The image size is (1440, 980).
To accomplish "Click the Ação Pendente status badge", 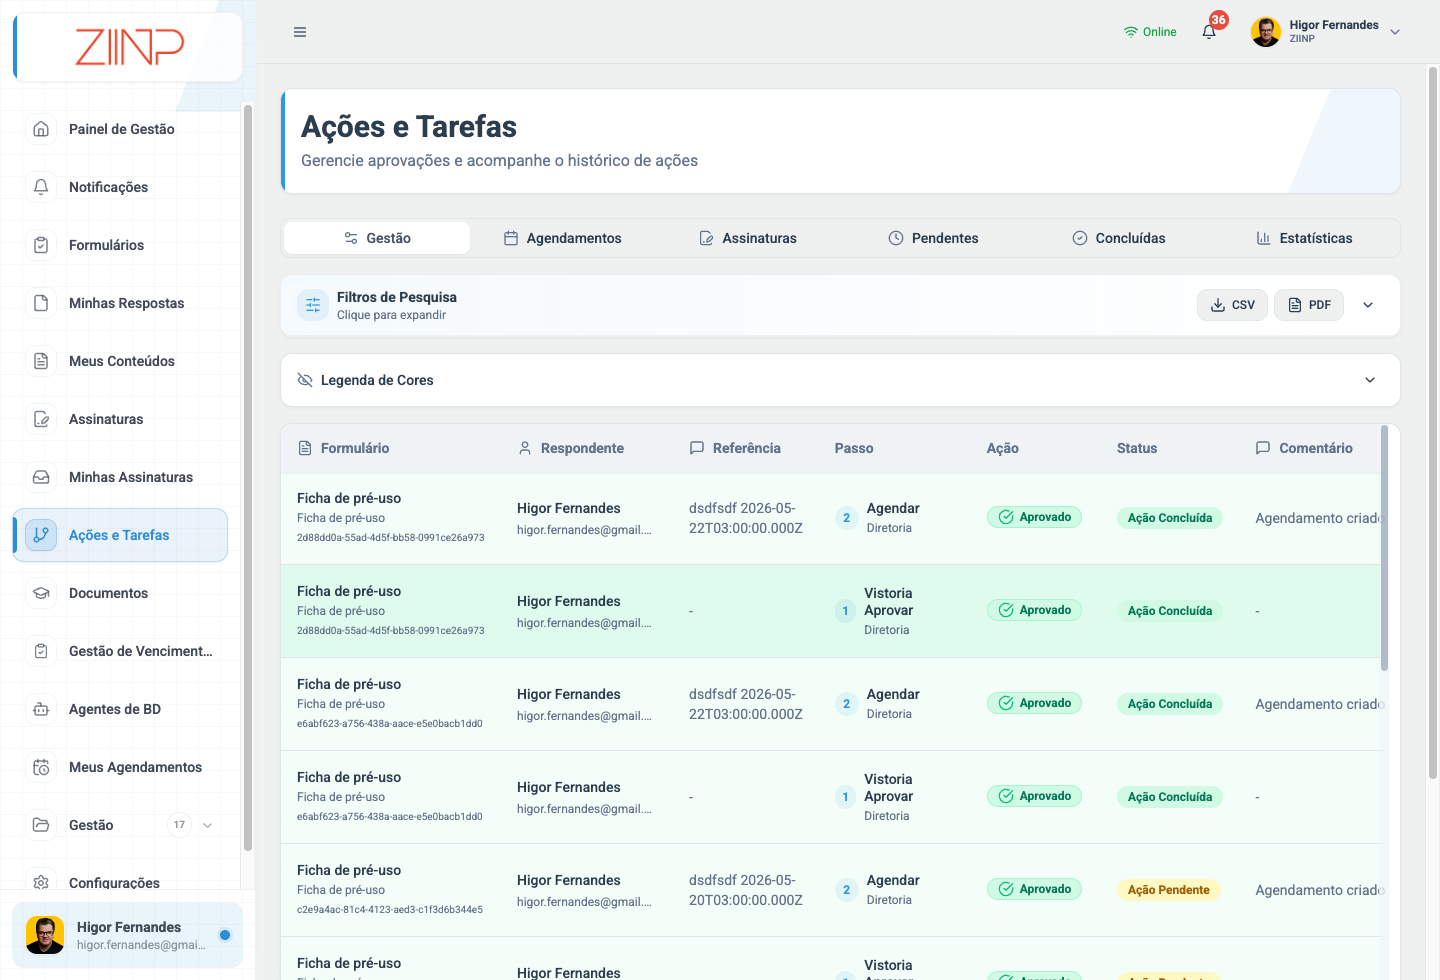I will 1168,890.
